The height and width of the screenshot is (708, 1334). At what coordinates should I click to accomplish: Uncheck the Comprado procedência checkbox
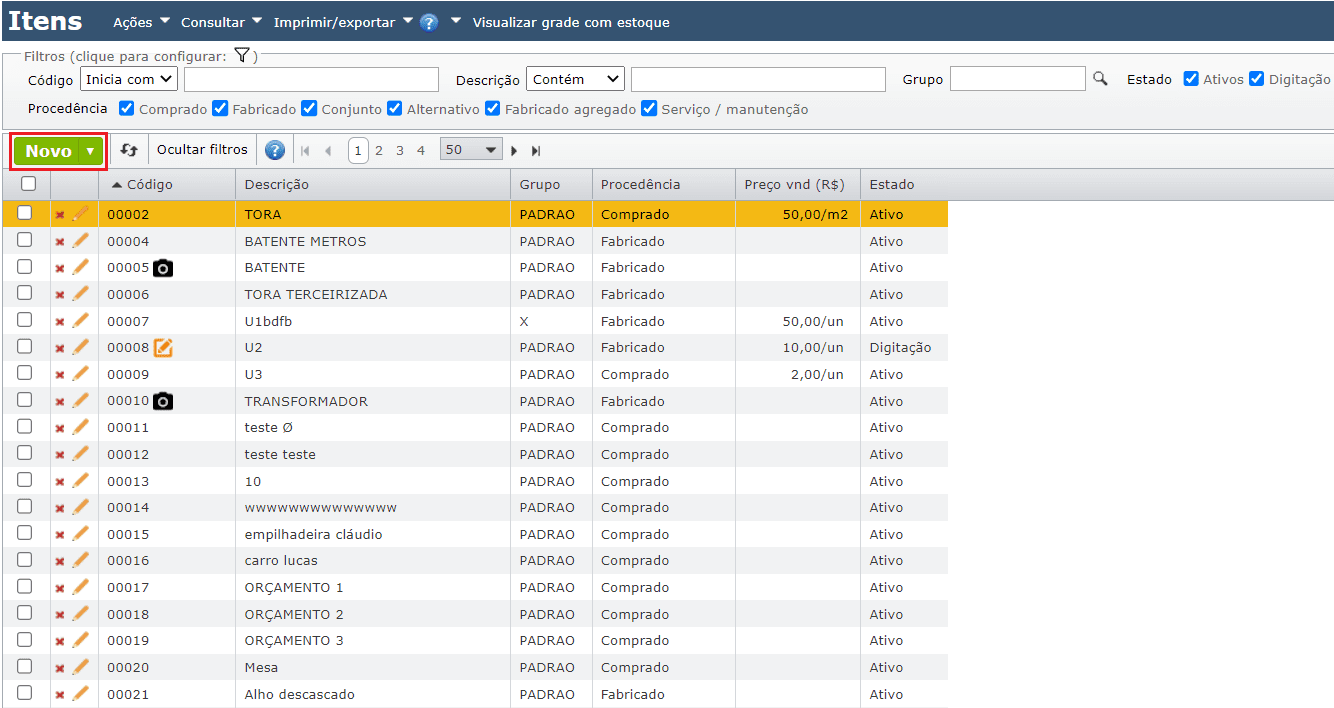127,109
